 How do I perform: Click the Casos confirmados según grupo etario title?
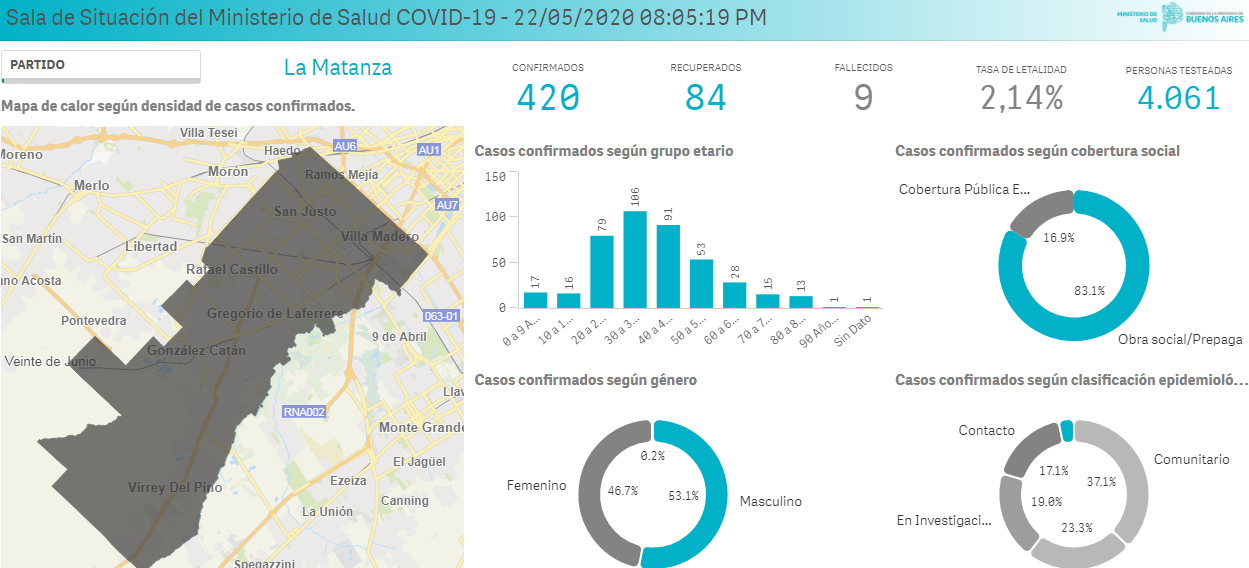[x=604, y=151]
